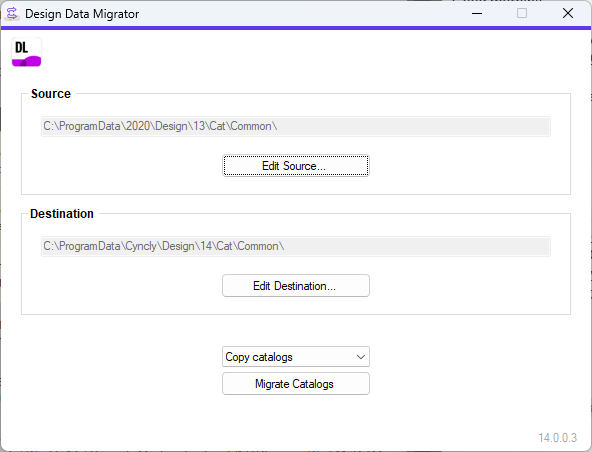Click the purple accent bar under title
The image size is (592, 452).
coord(296,28)
